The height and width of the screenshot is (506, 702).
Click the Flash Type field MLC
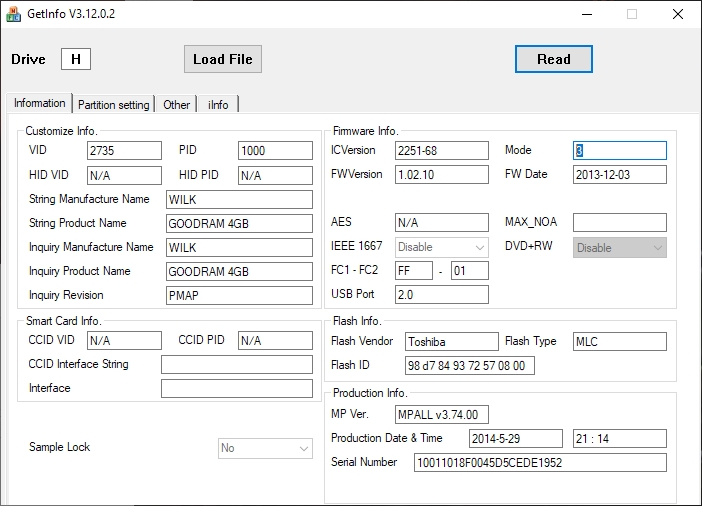pos(620,342)
